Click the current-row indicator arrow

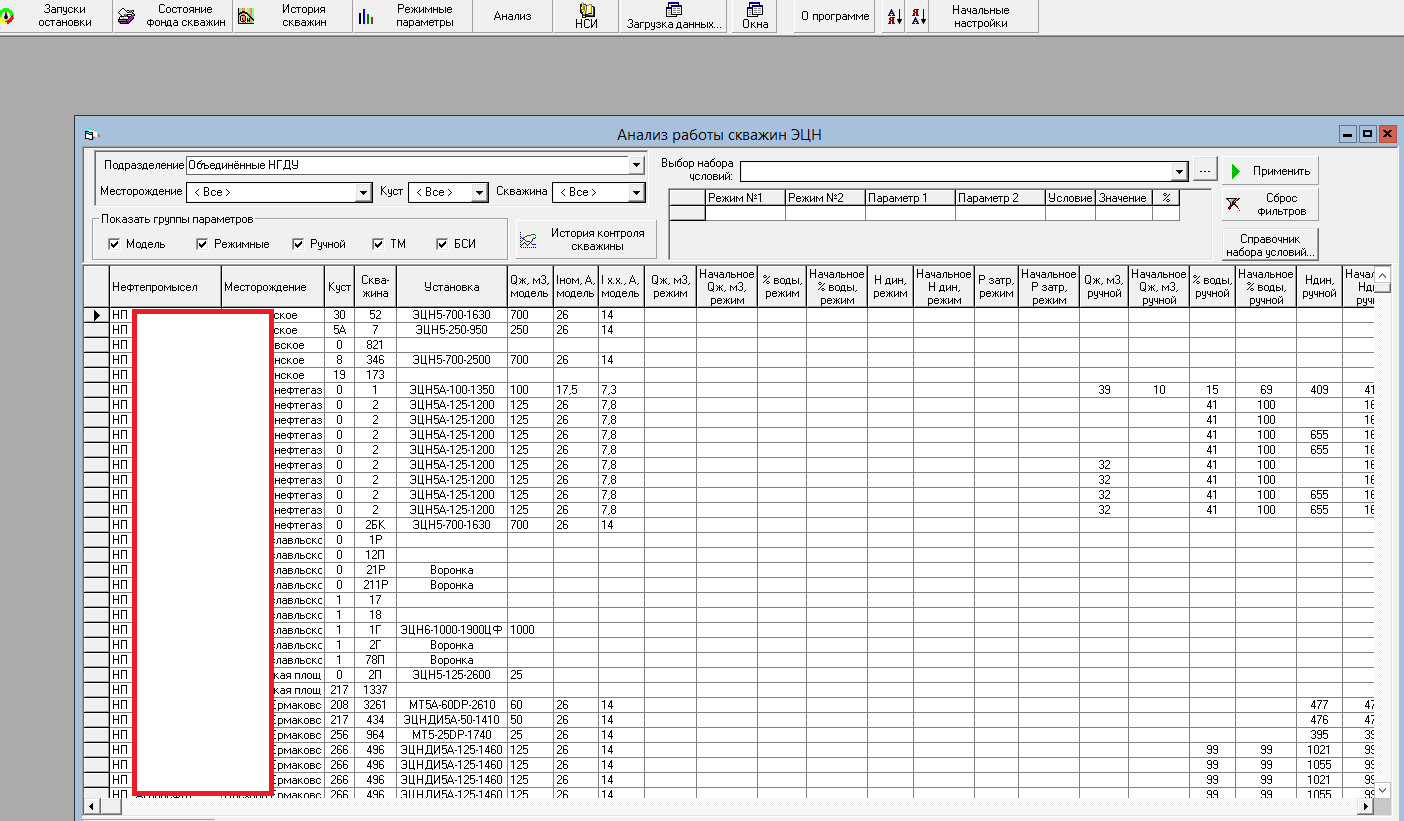96,315
